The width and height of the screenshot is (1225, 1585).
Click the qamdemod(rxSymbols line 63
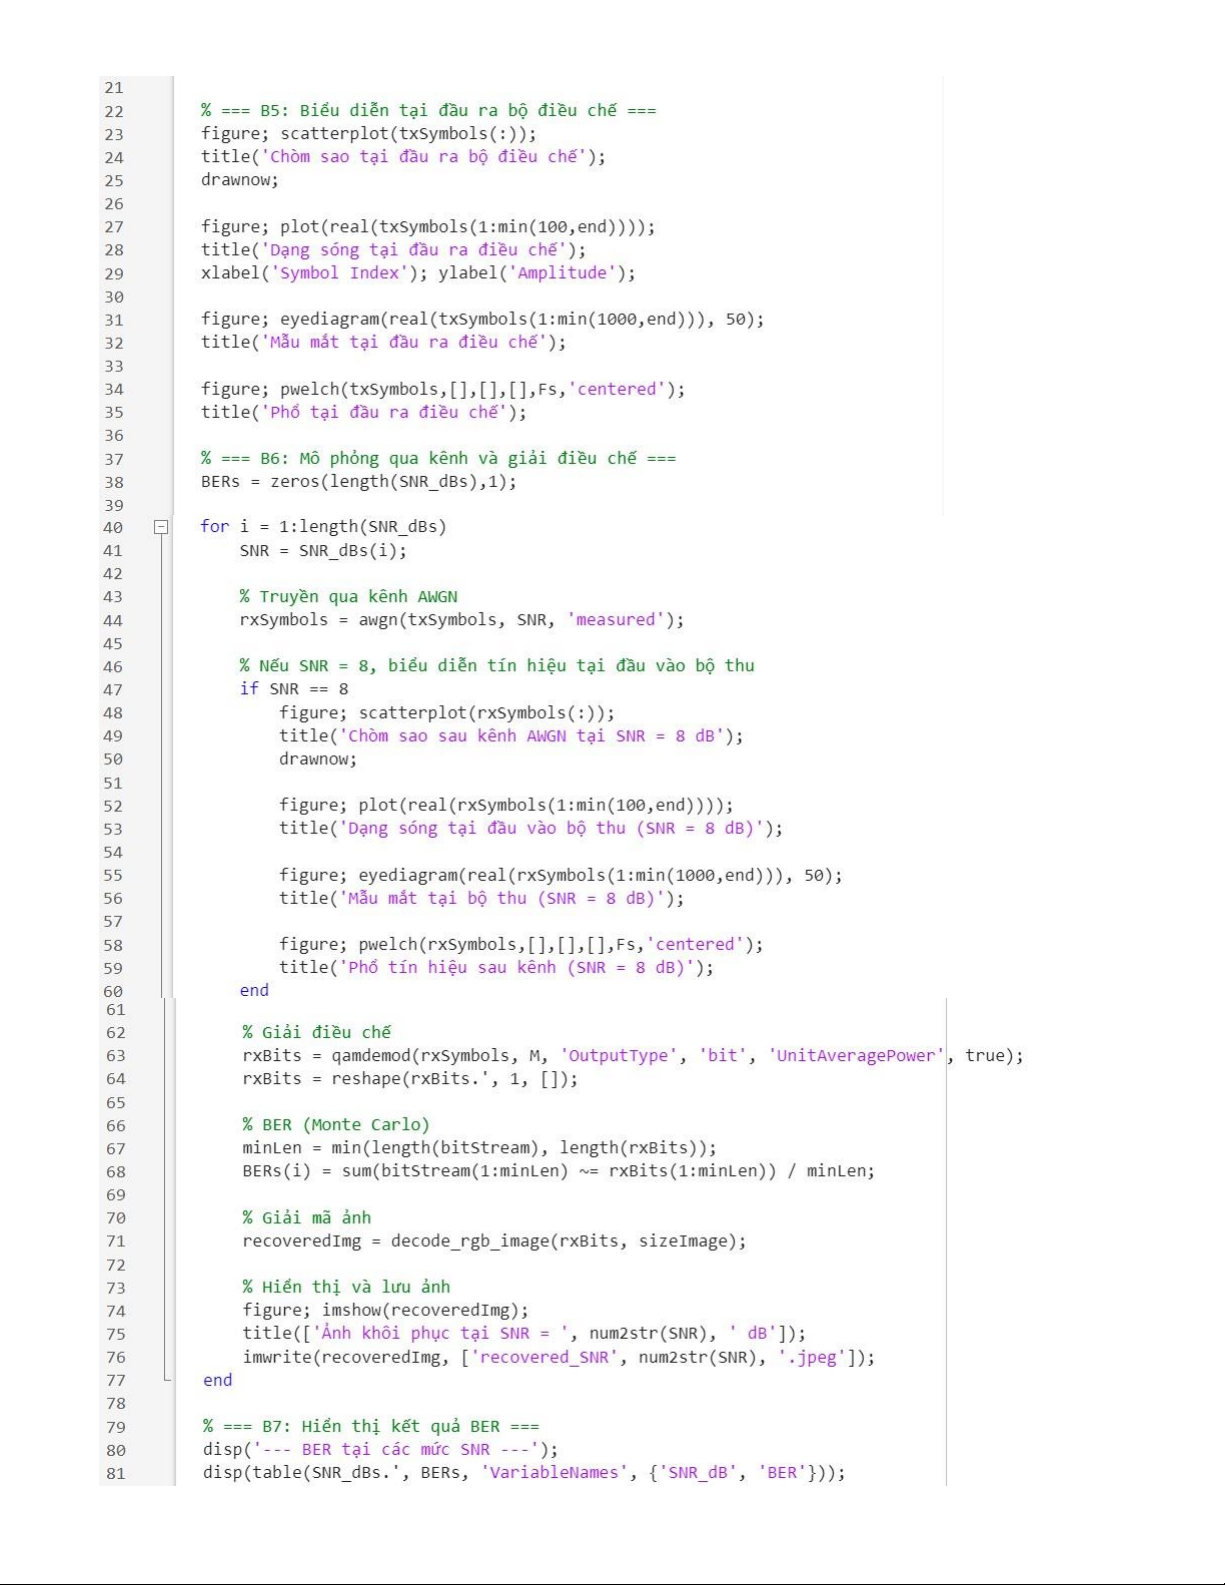[633, 1055]
